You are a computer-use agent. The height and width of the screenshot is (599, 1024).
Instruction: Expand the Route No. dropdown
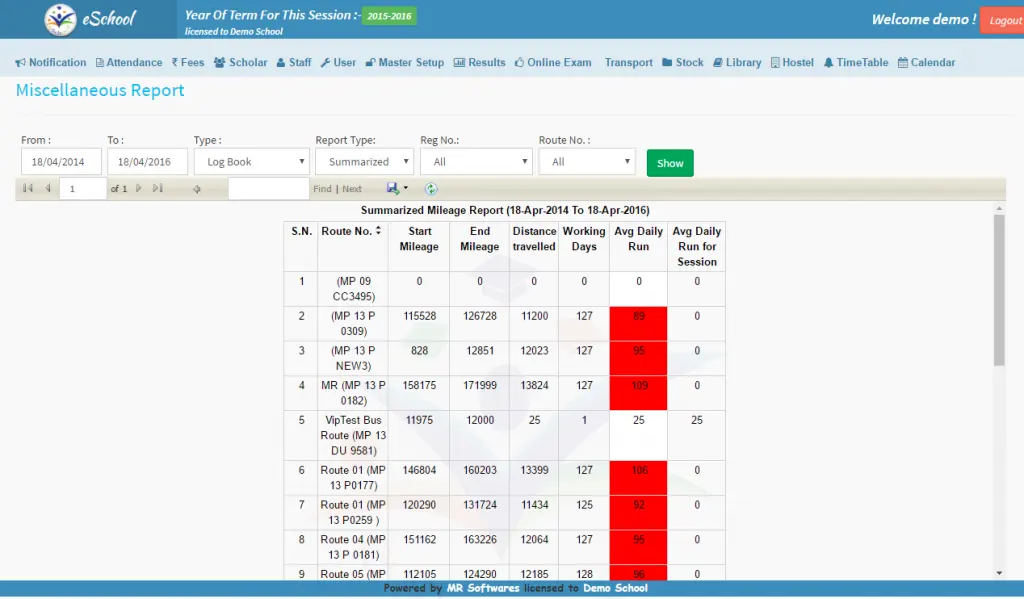click(586, 161)
